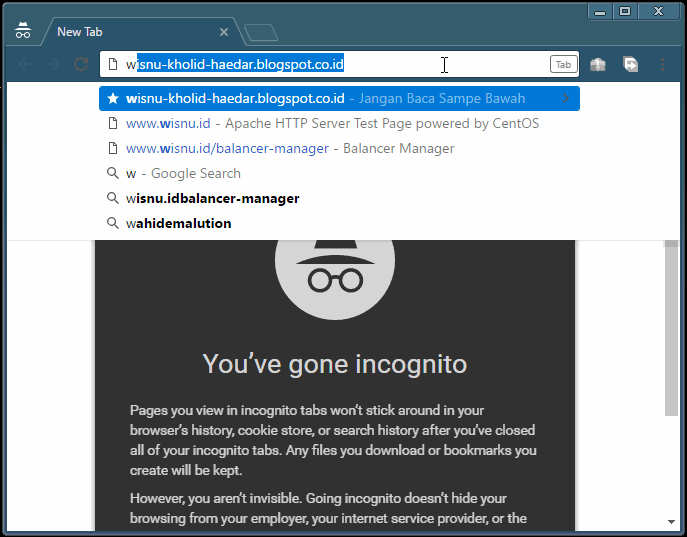Image resolution: width=687 pixels, height=537 pixels.
Task: Expand the arrow on the highlighted suggestion
Action: [566, 99]
